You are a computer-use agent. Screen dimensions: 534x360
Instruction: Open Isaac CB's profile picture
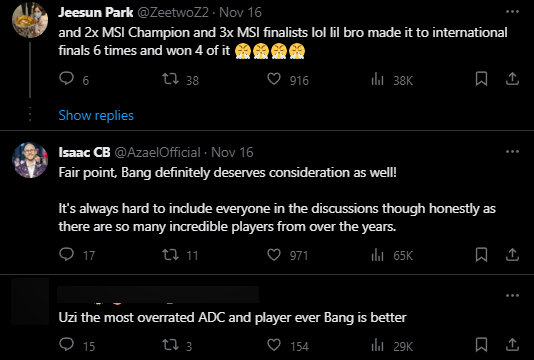(x=30, y=160)
